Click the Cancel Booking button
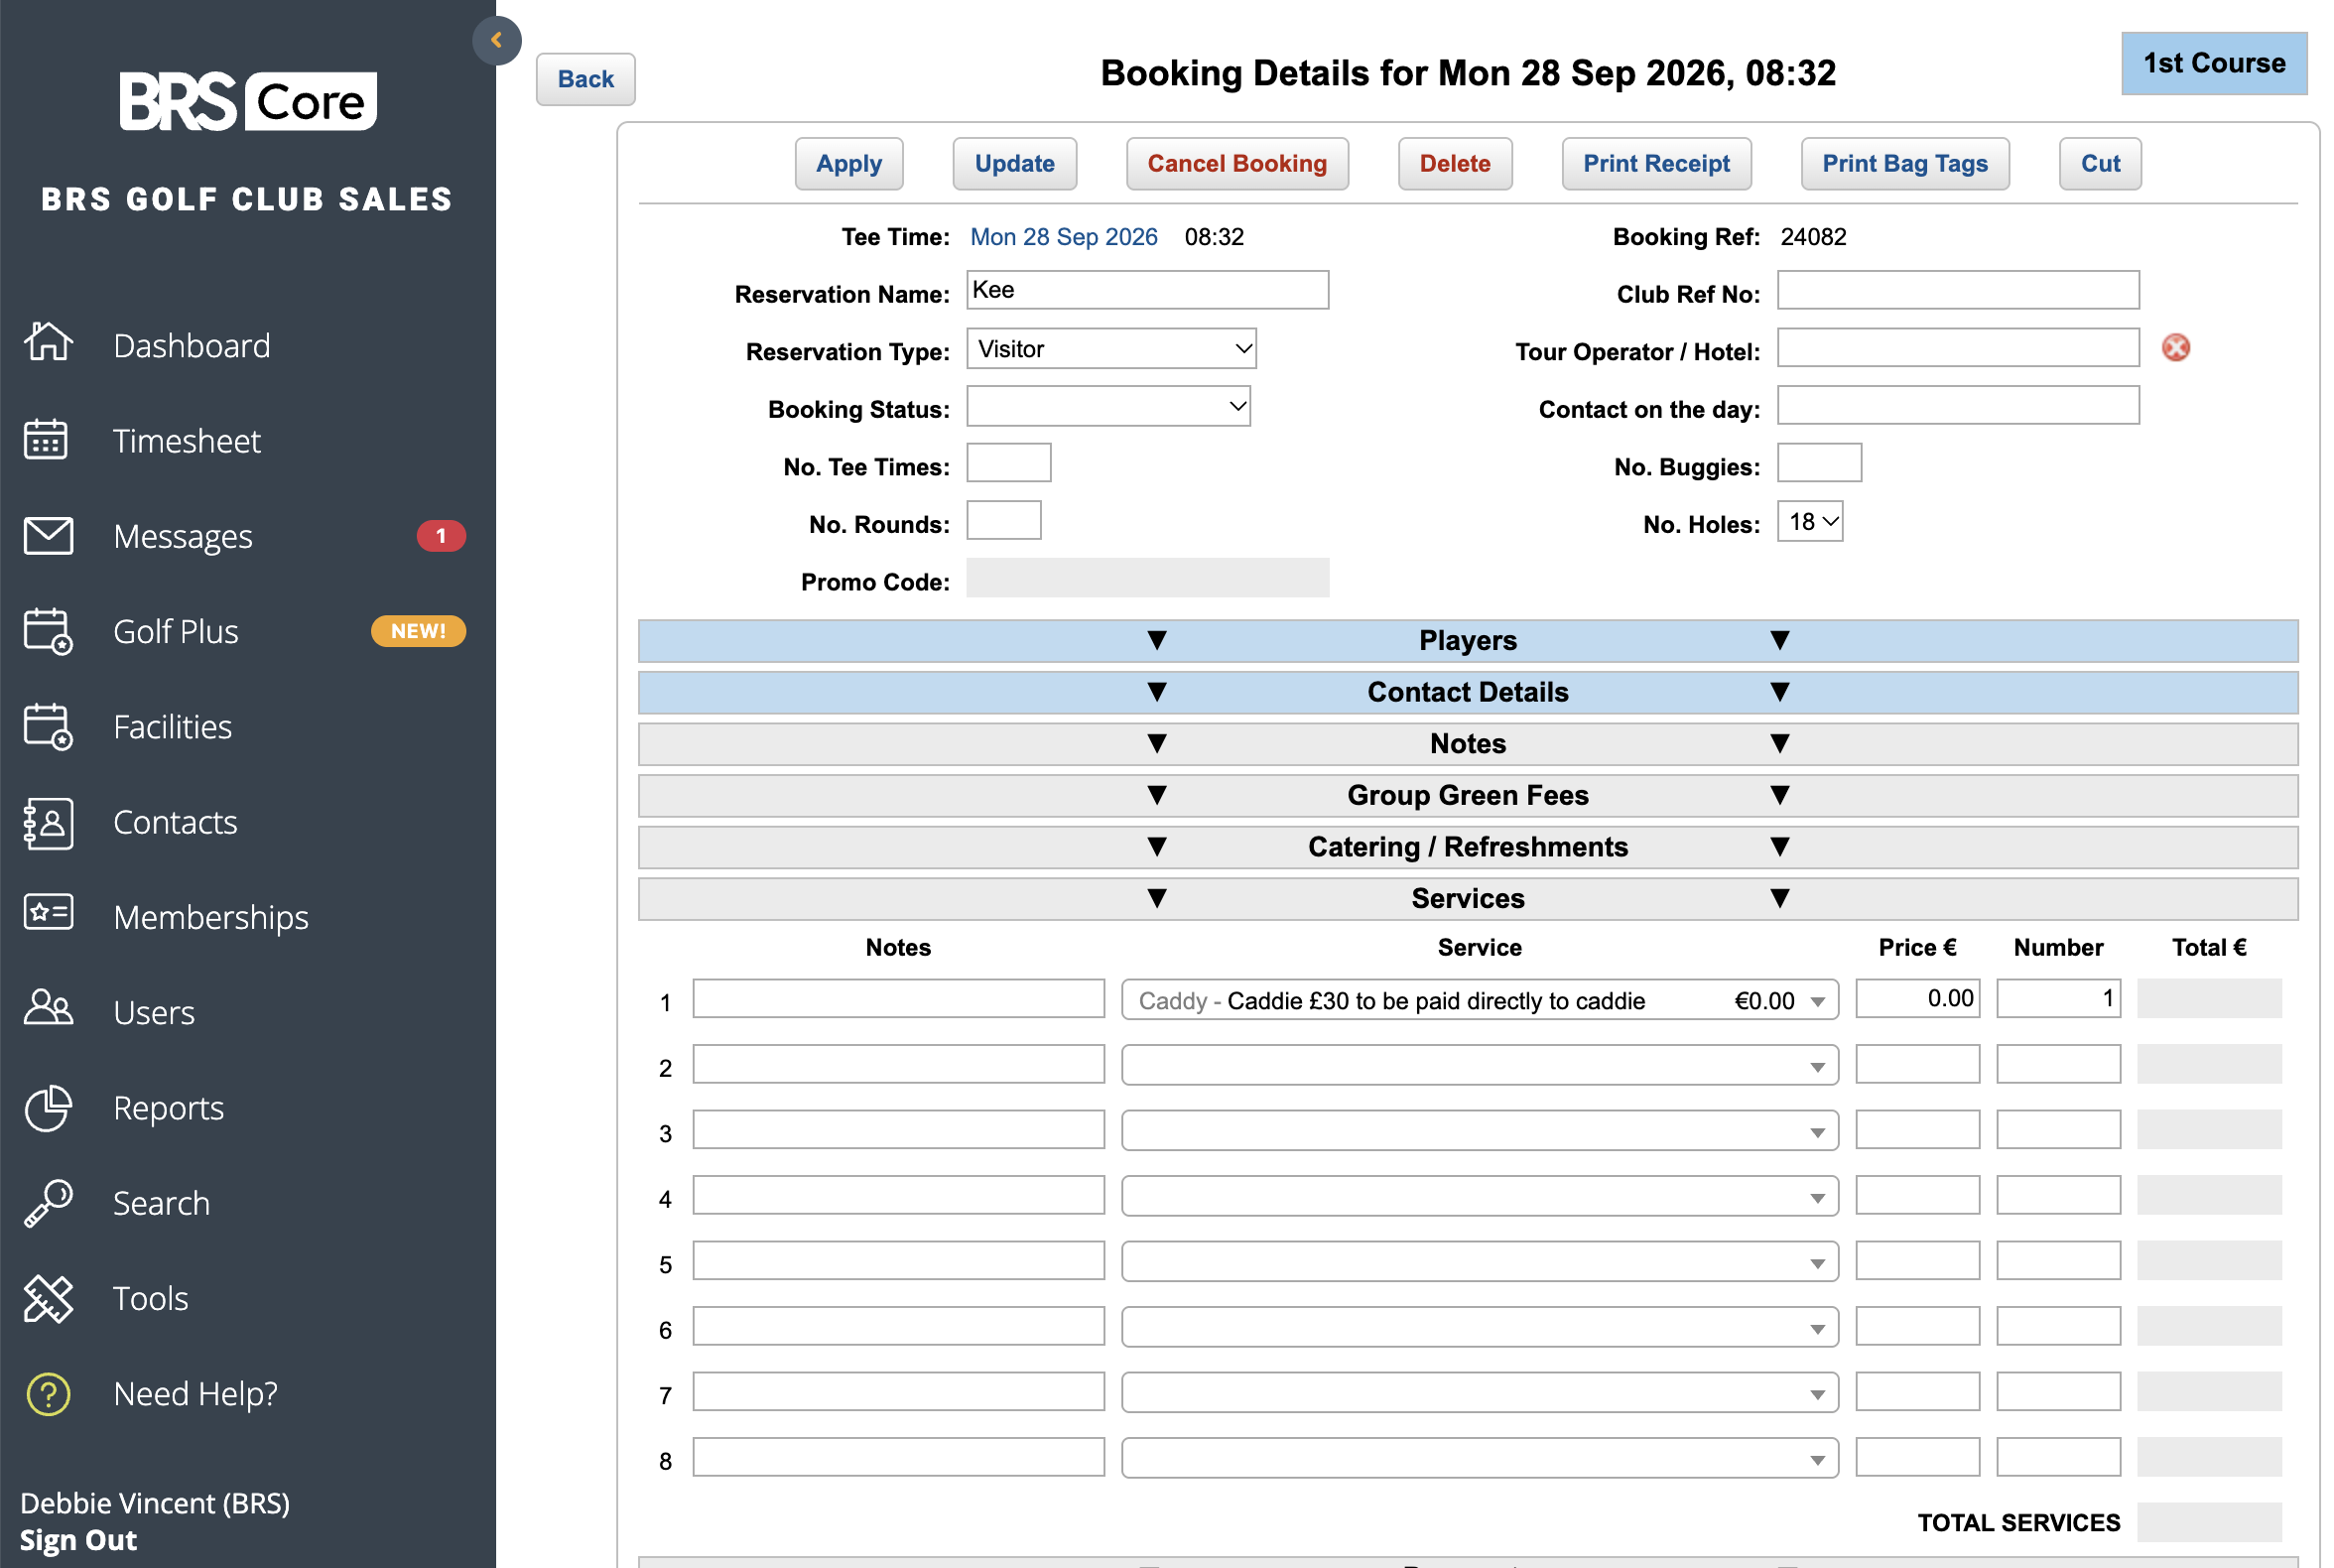This screenshot has height=1568, width=2334. point(1236,163)
